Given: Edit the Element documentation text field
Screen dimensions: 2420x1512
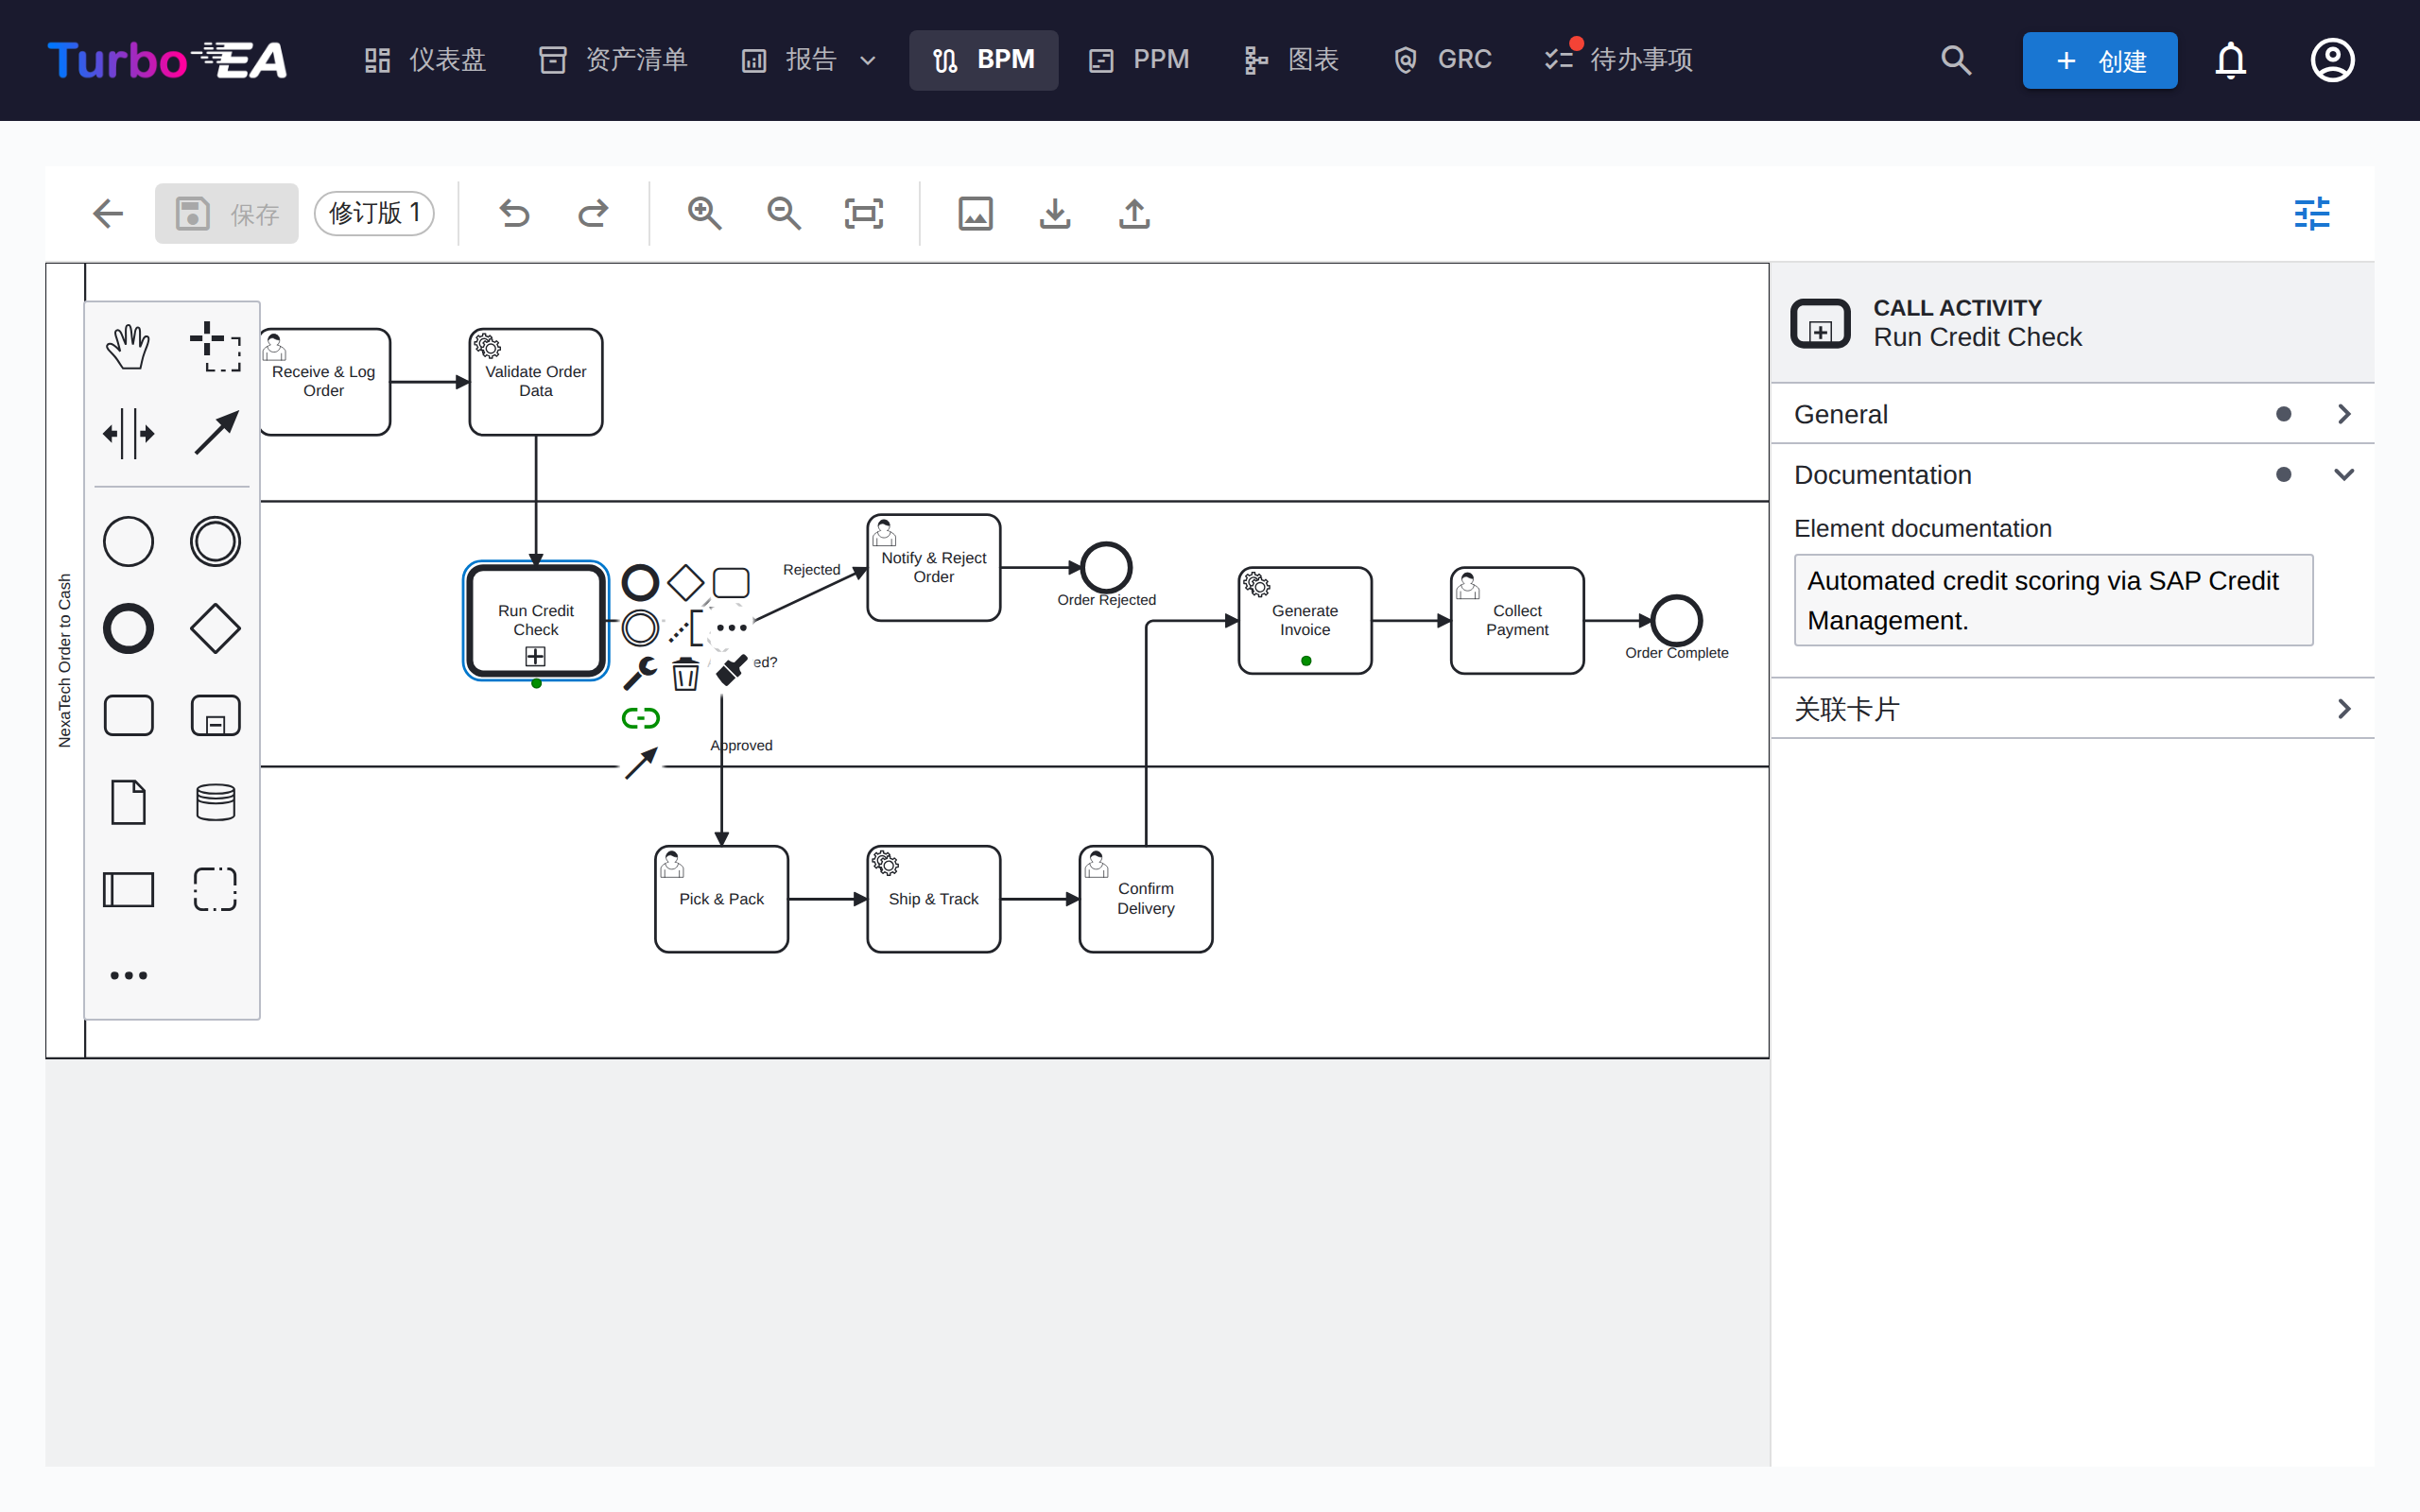Looking at the screenshot, I should (2053, 600).
